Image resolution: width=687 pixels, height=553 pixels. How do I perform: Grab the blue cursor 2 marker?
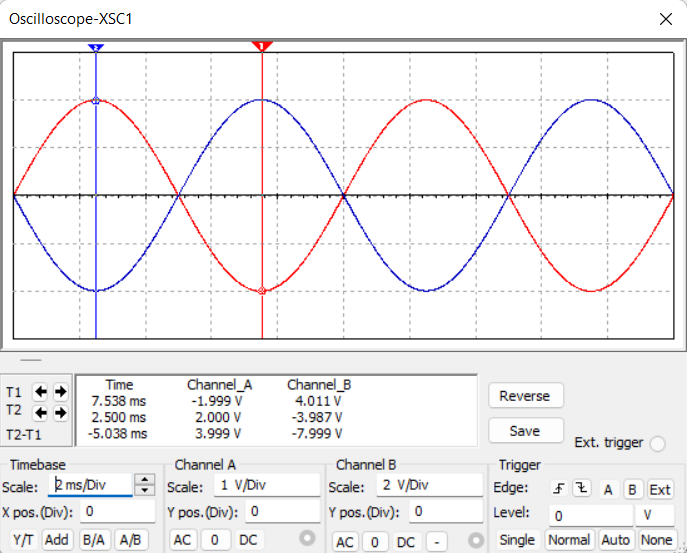[x=96, y=47]
